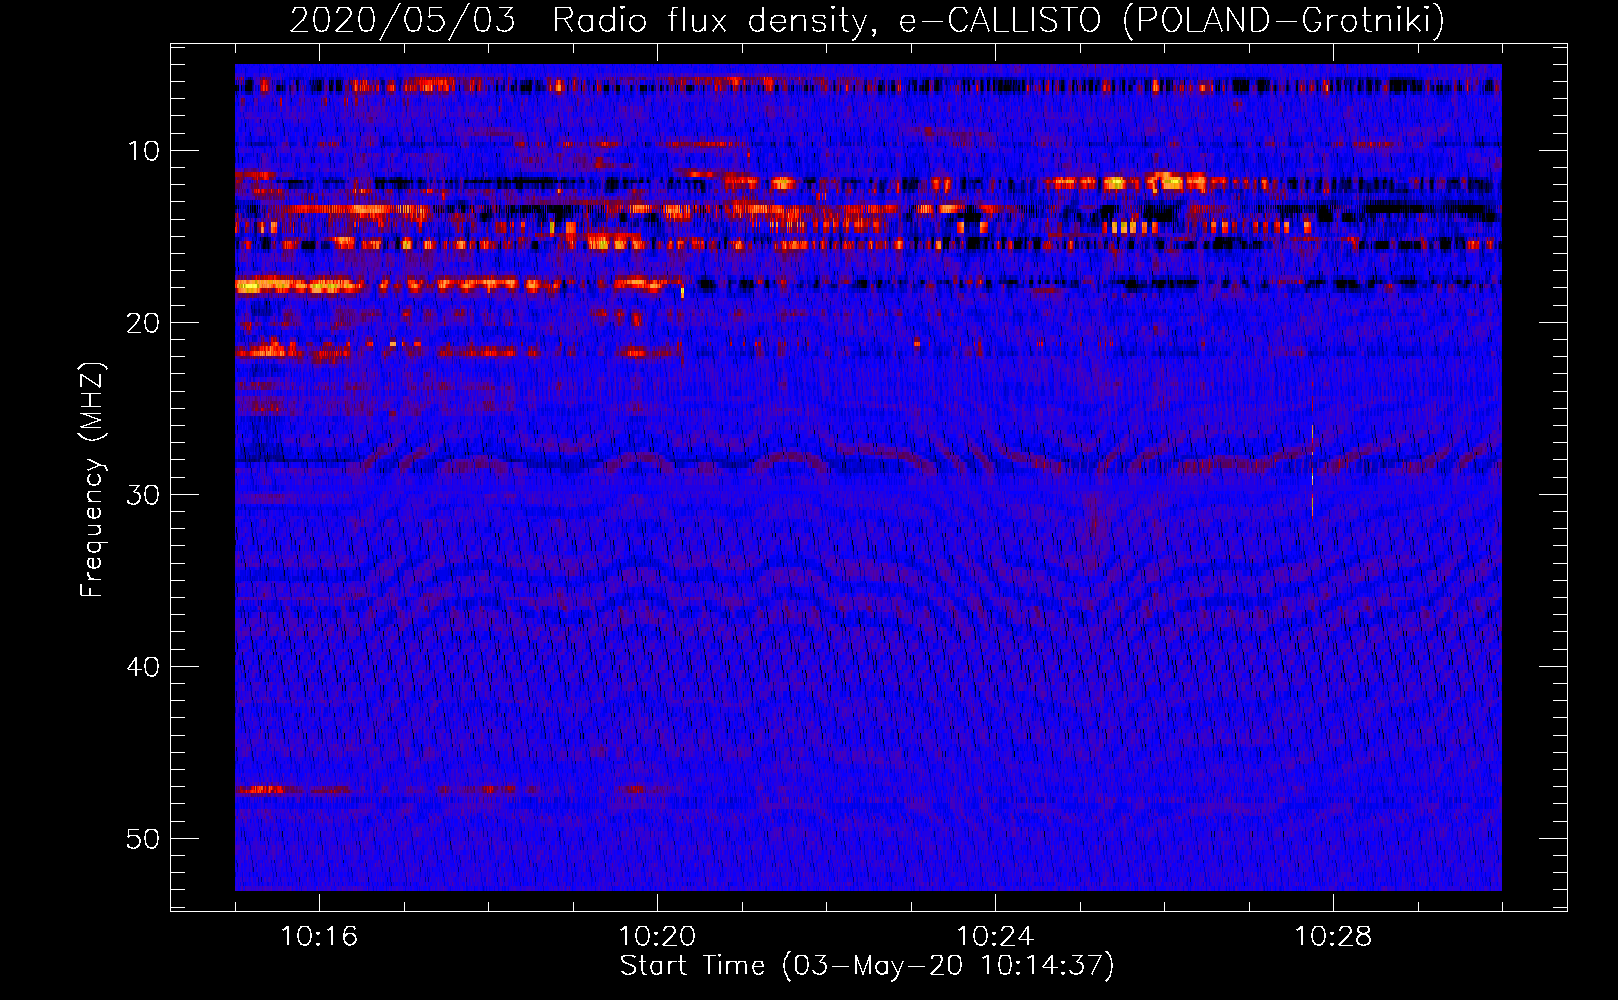The height and width of the screenshot is (1000, 1618).
Task: Click the frequency tick label "20"
Action: point(143,323)
